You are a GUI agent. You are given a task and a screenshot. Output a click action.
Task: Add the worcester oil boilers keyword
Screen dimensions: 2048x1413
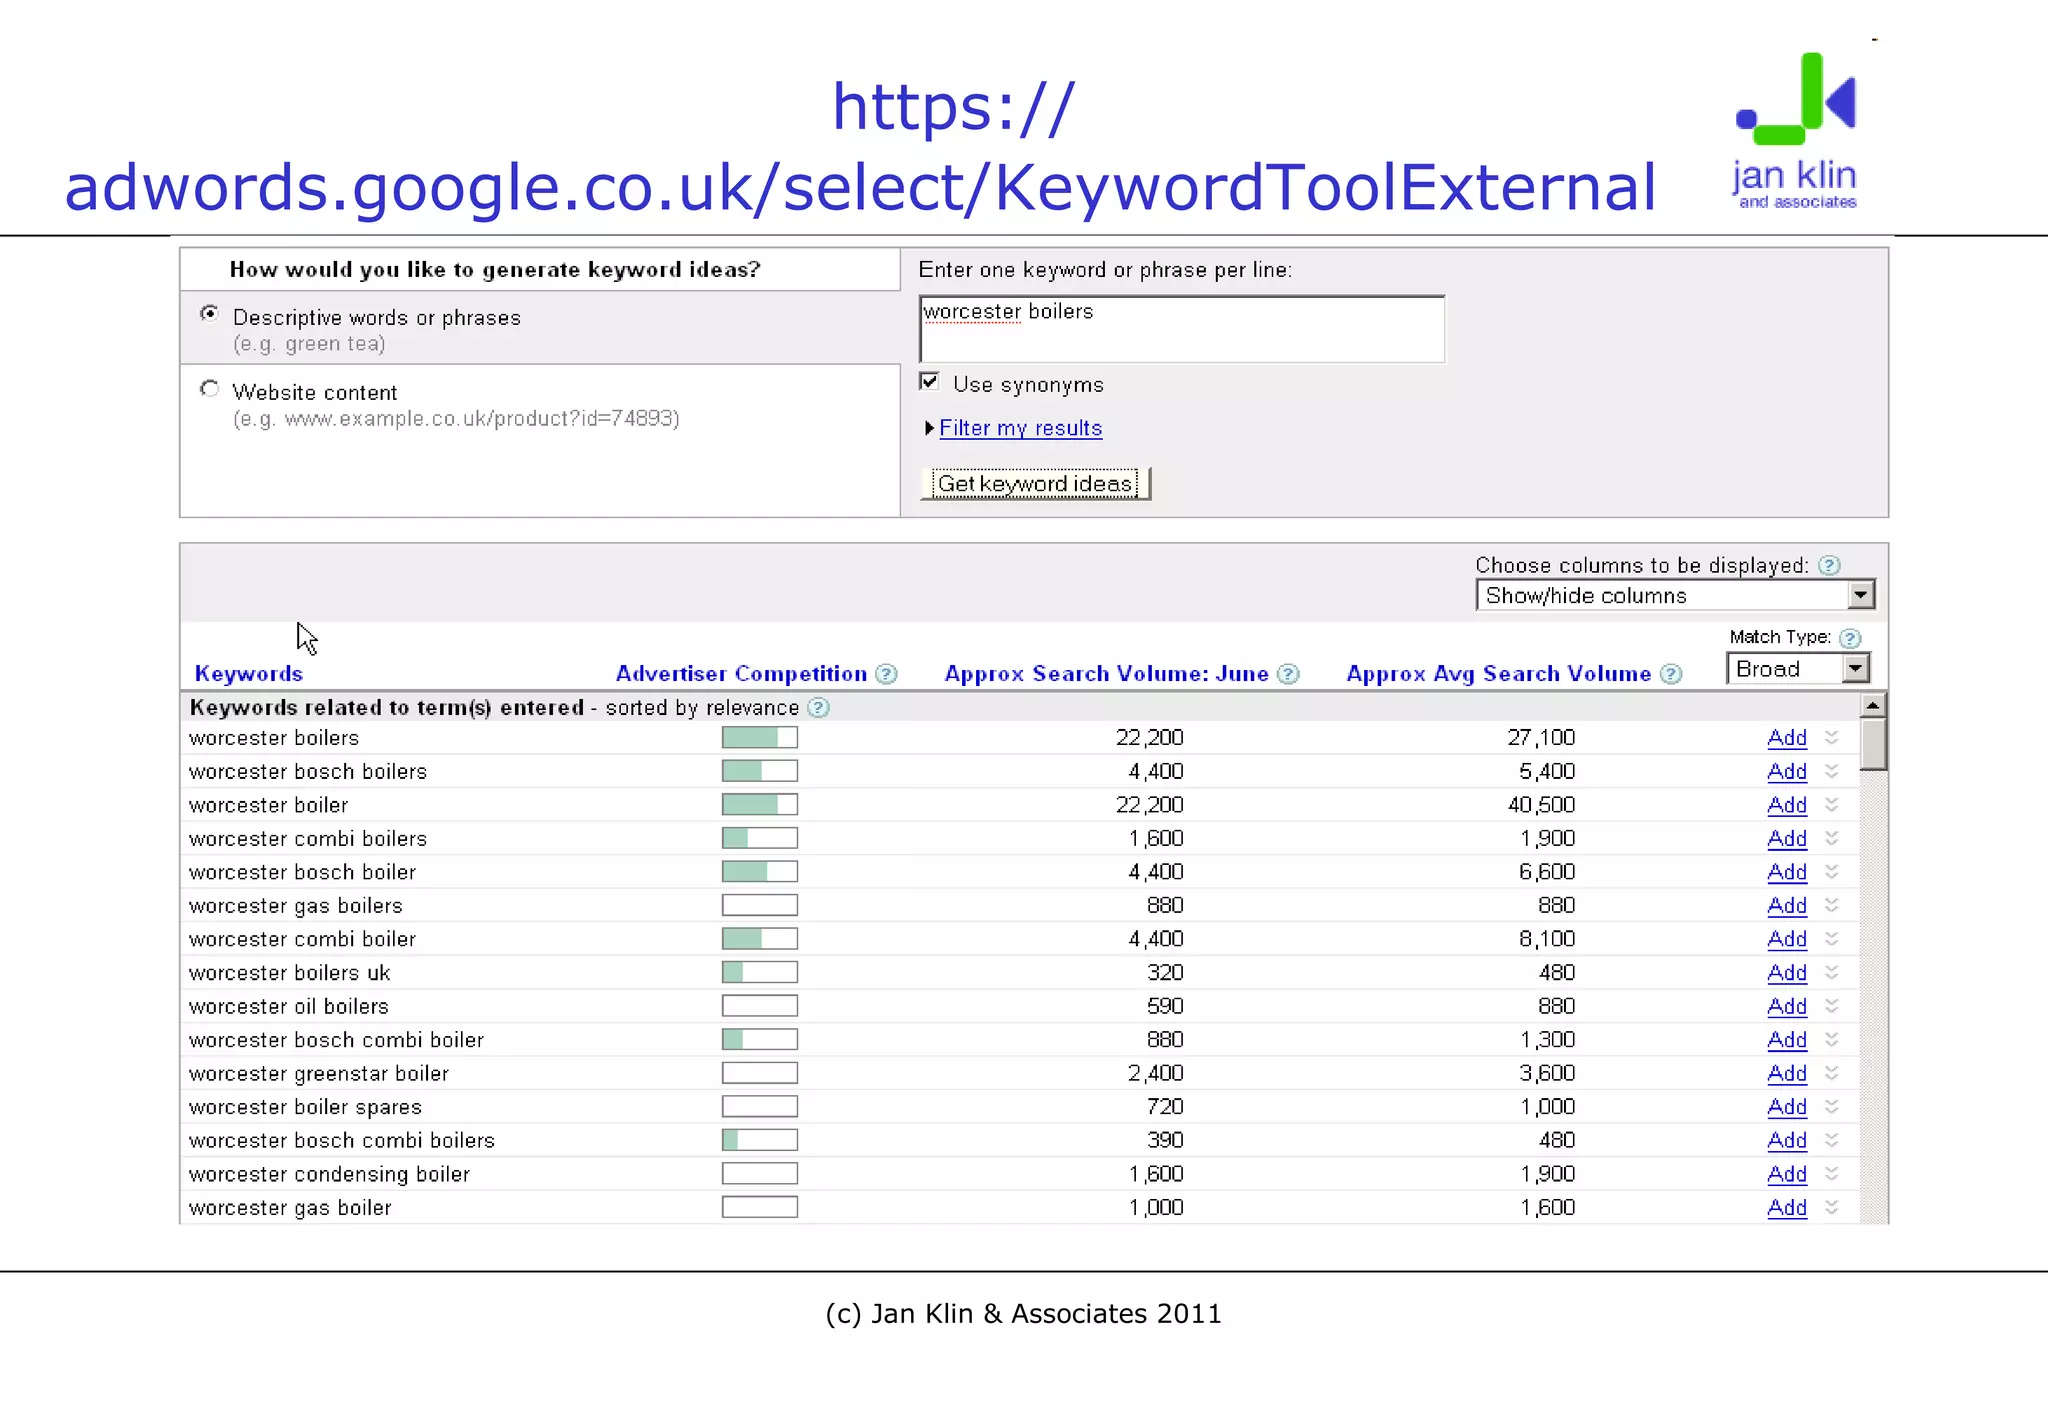click(1787, 1007)
